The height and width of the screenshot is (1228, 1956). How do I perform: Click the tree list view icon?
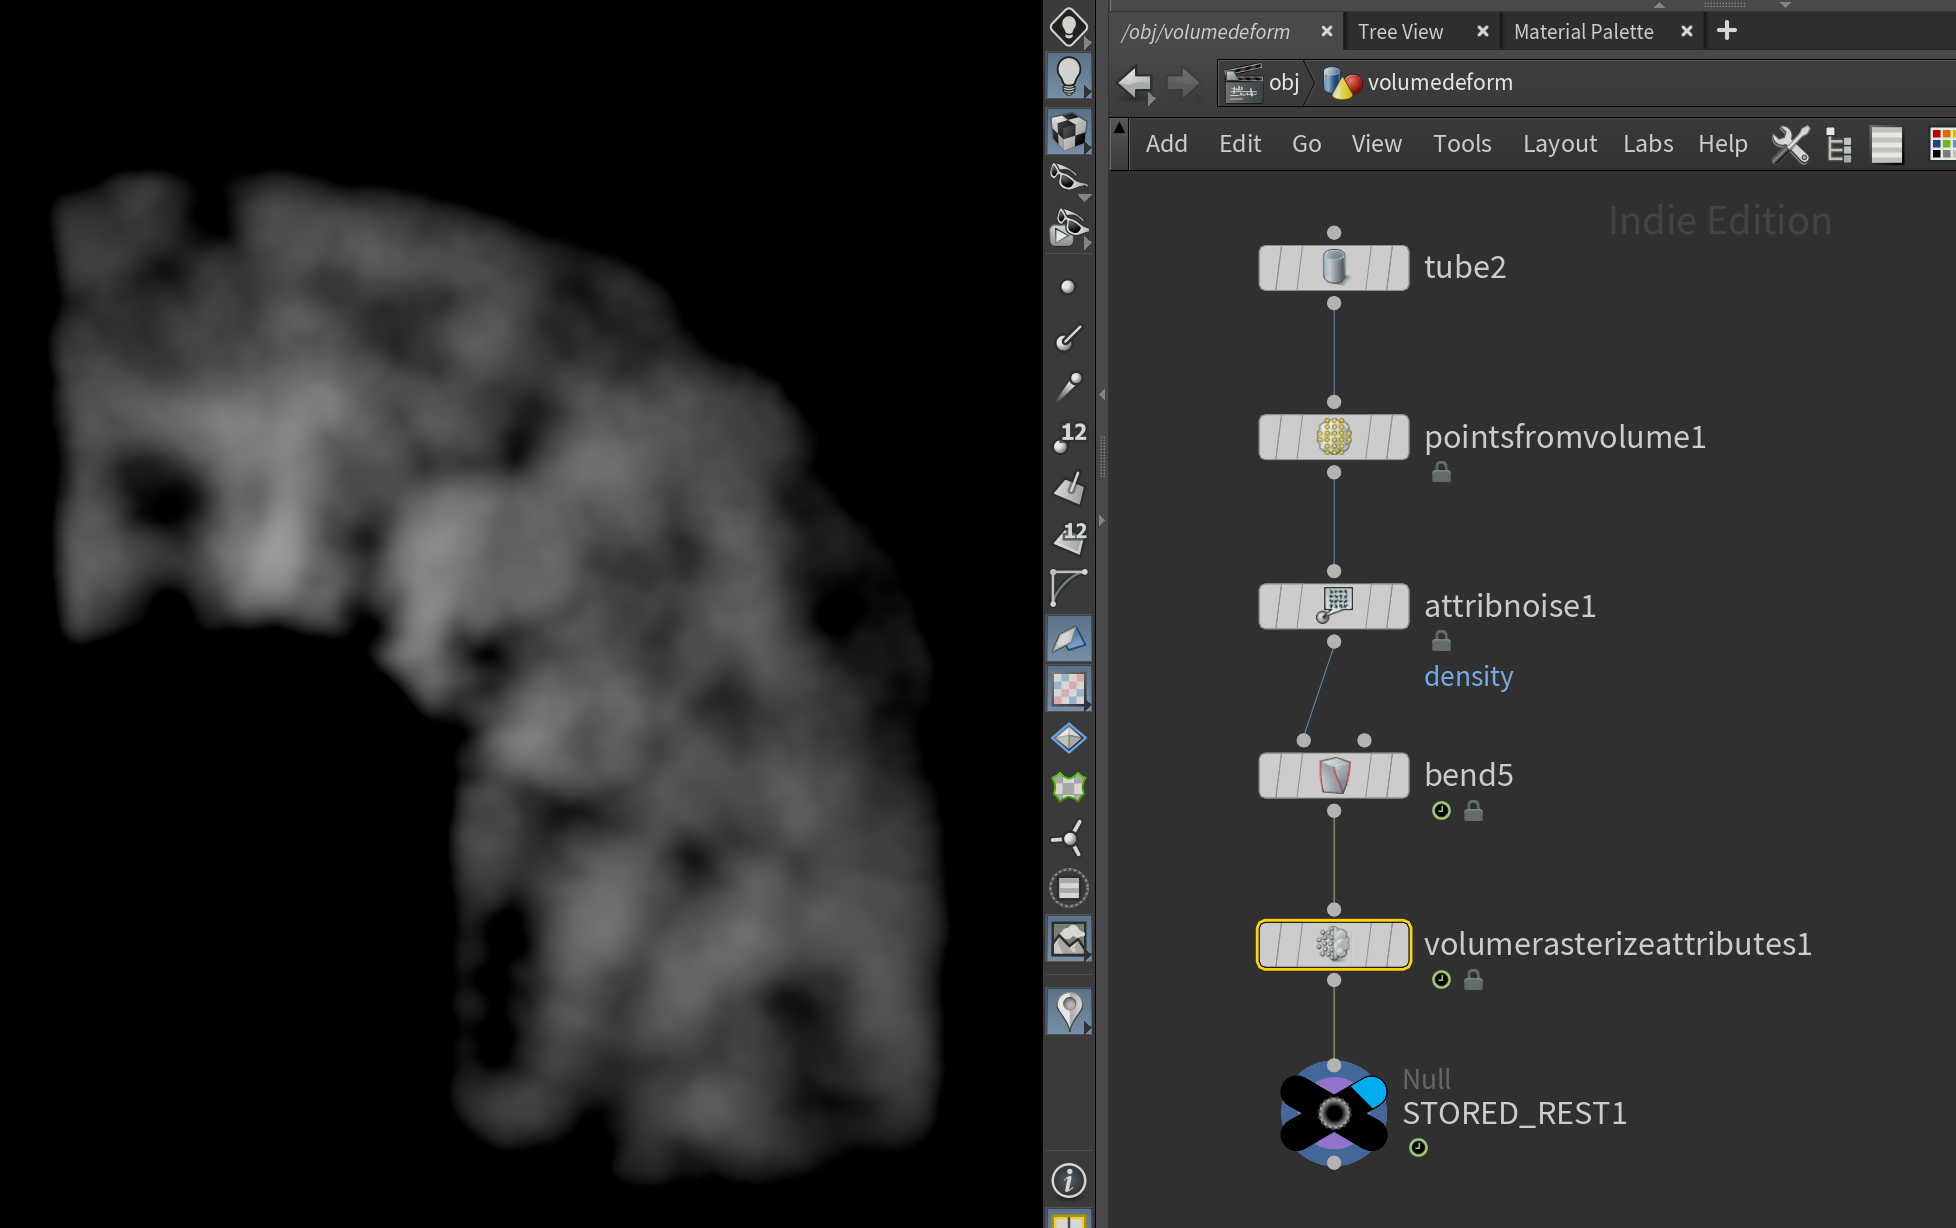pyautogui.click(x=1838, y=144)
